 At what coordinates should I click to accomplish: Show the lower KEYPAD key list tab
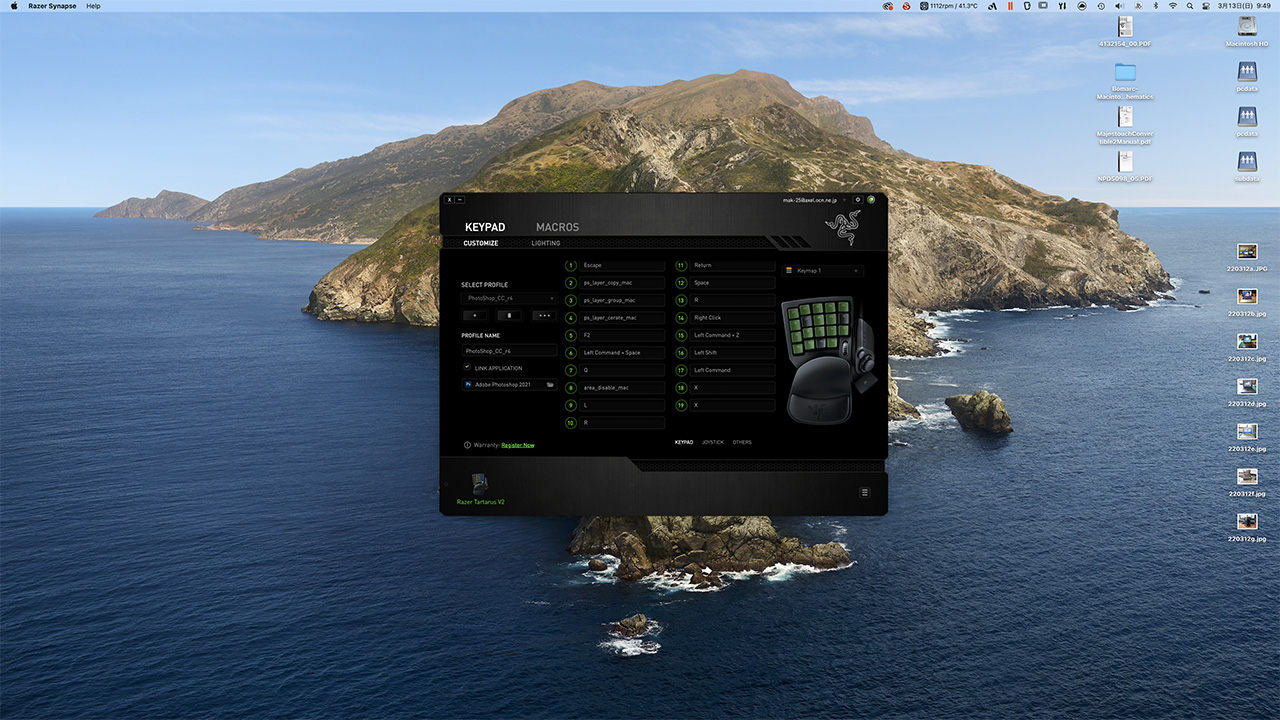coord(684,442)
